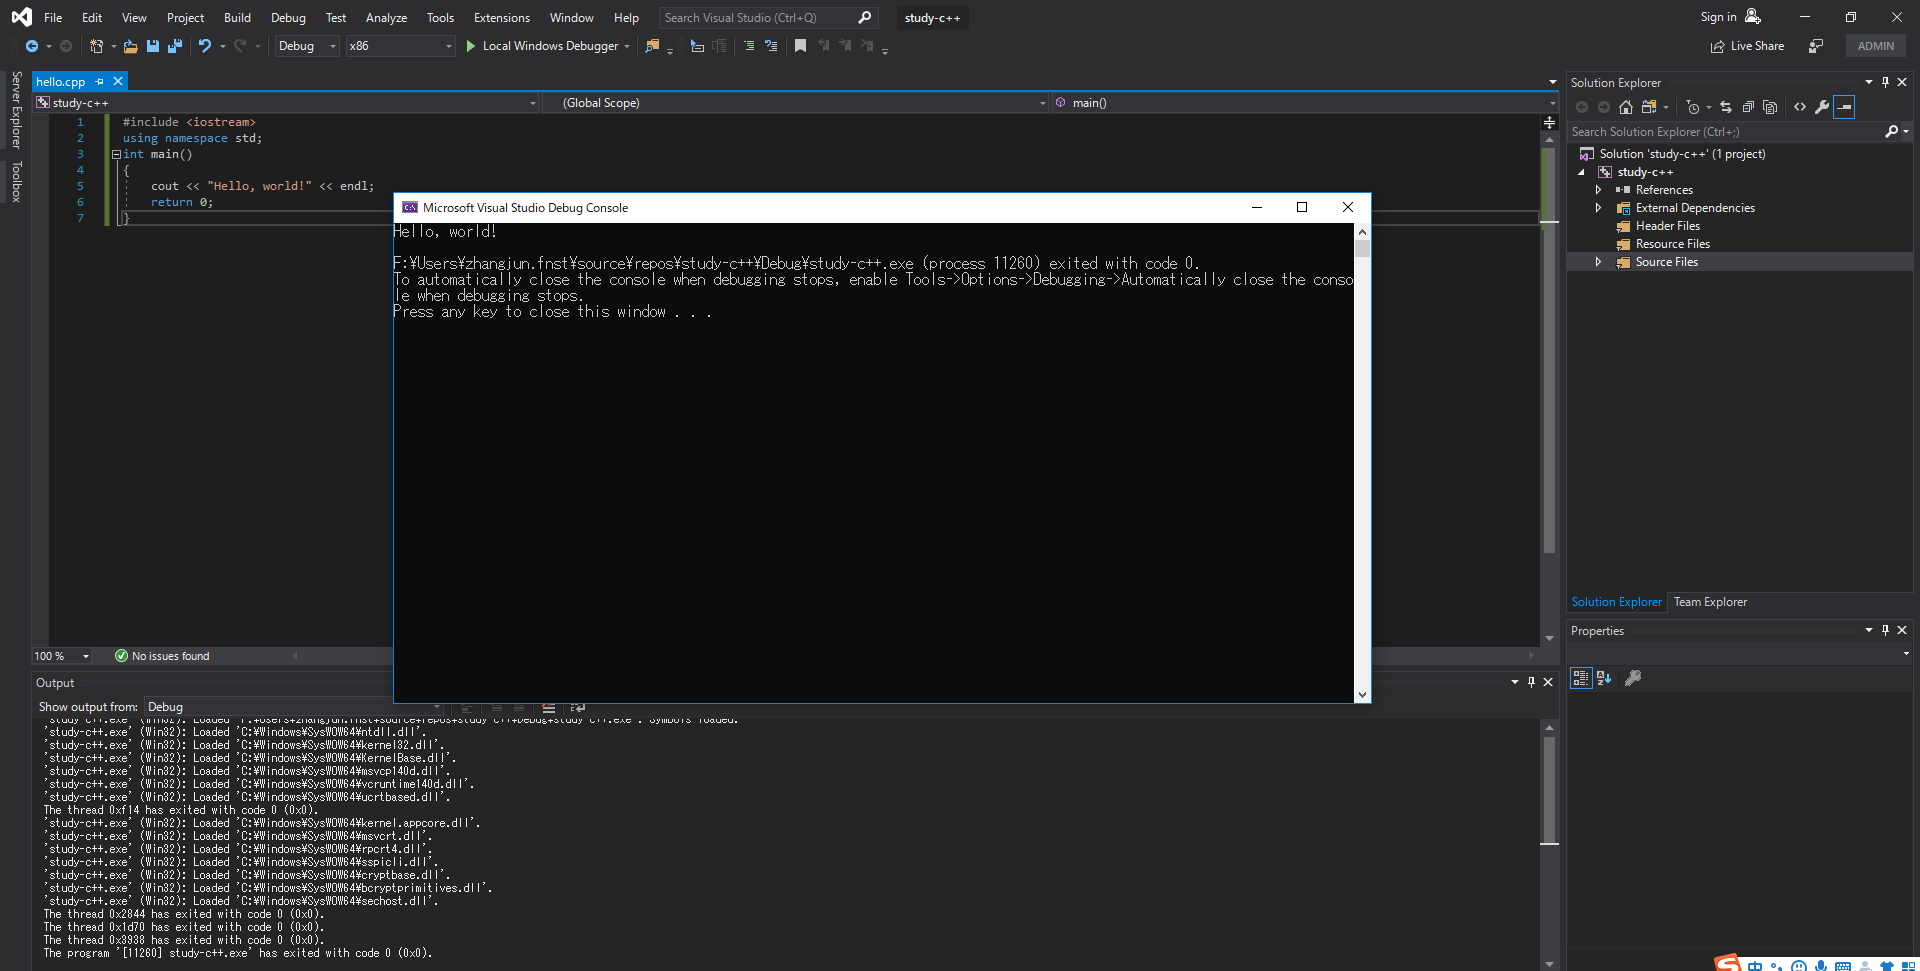Screen dimensions: 1920x971
Task: Open the Show output from Debug dropdown
Action: click(435, 707)
